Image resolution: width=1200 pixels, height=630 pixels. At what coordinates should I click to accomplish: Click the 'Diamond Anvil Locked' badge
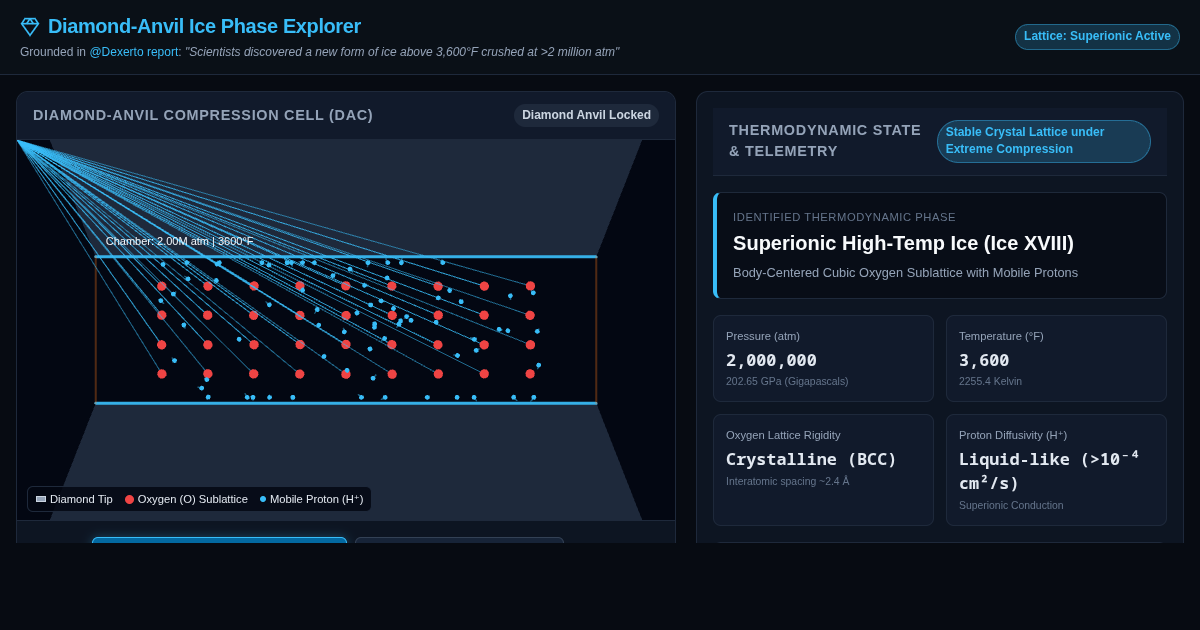(586, 115)
